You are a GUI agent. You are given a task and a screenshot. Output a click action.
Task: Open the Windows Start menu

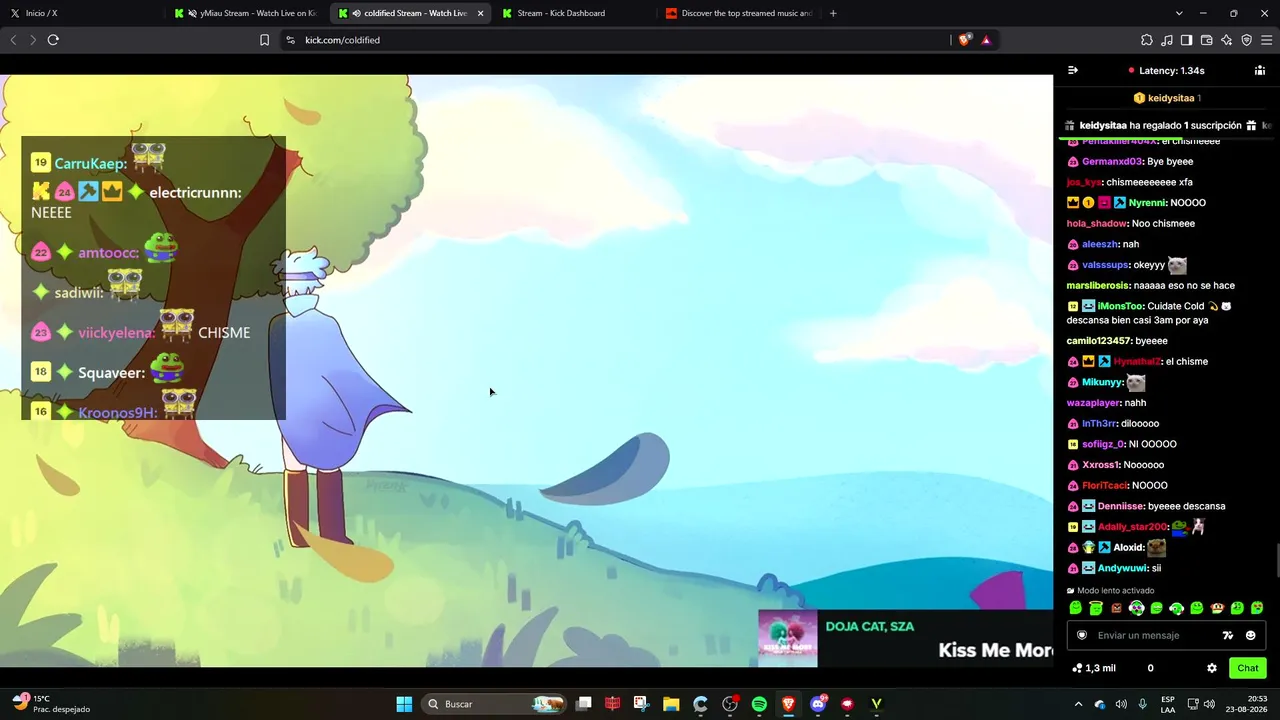point(404,704)
